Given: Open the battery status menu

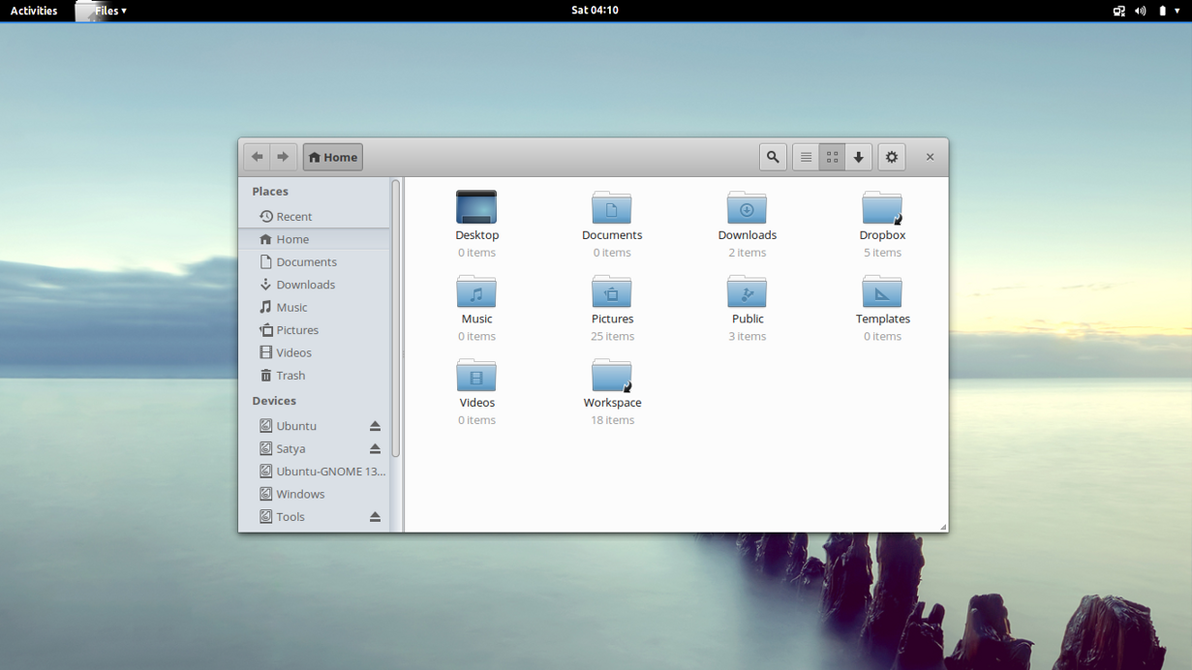Looking at the screenshot, I should (x=1161, y=10).
